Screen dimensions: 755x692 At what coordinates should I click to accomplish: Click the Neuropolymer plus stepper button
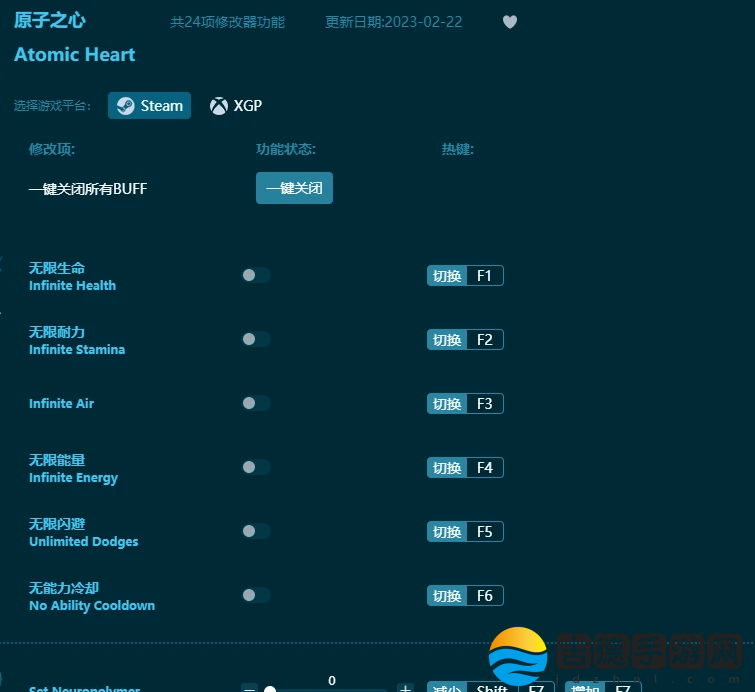click(x=405, y=688)
